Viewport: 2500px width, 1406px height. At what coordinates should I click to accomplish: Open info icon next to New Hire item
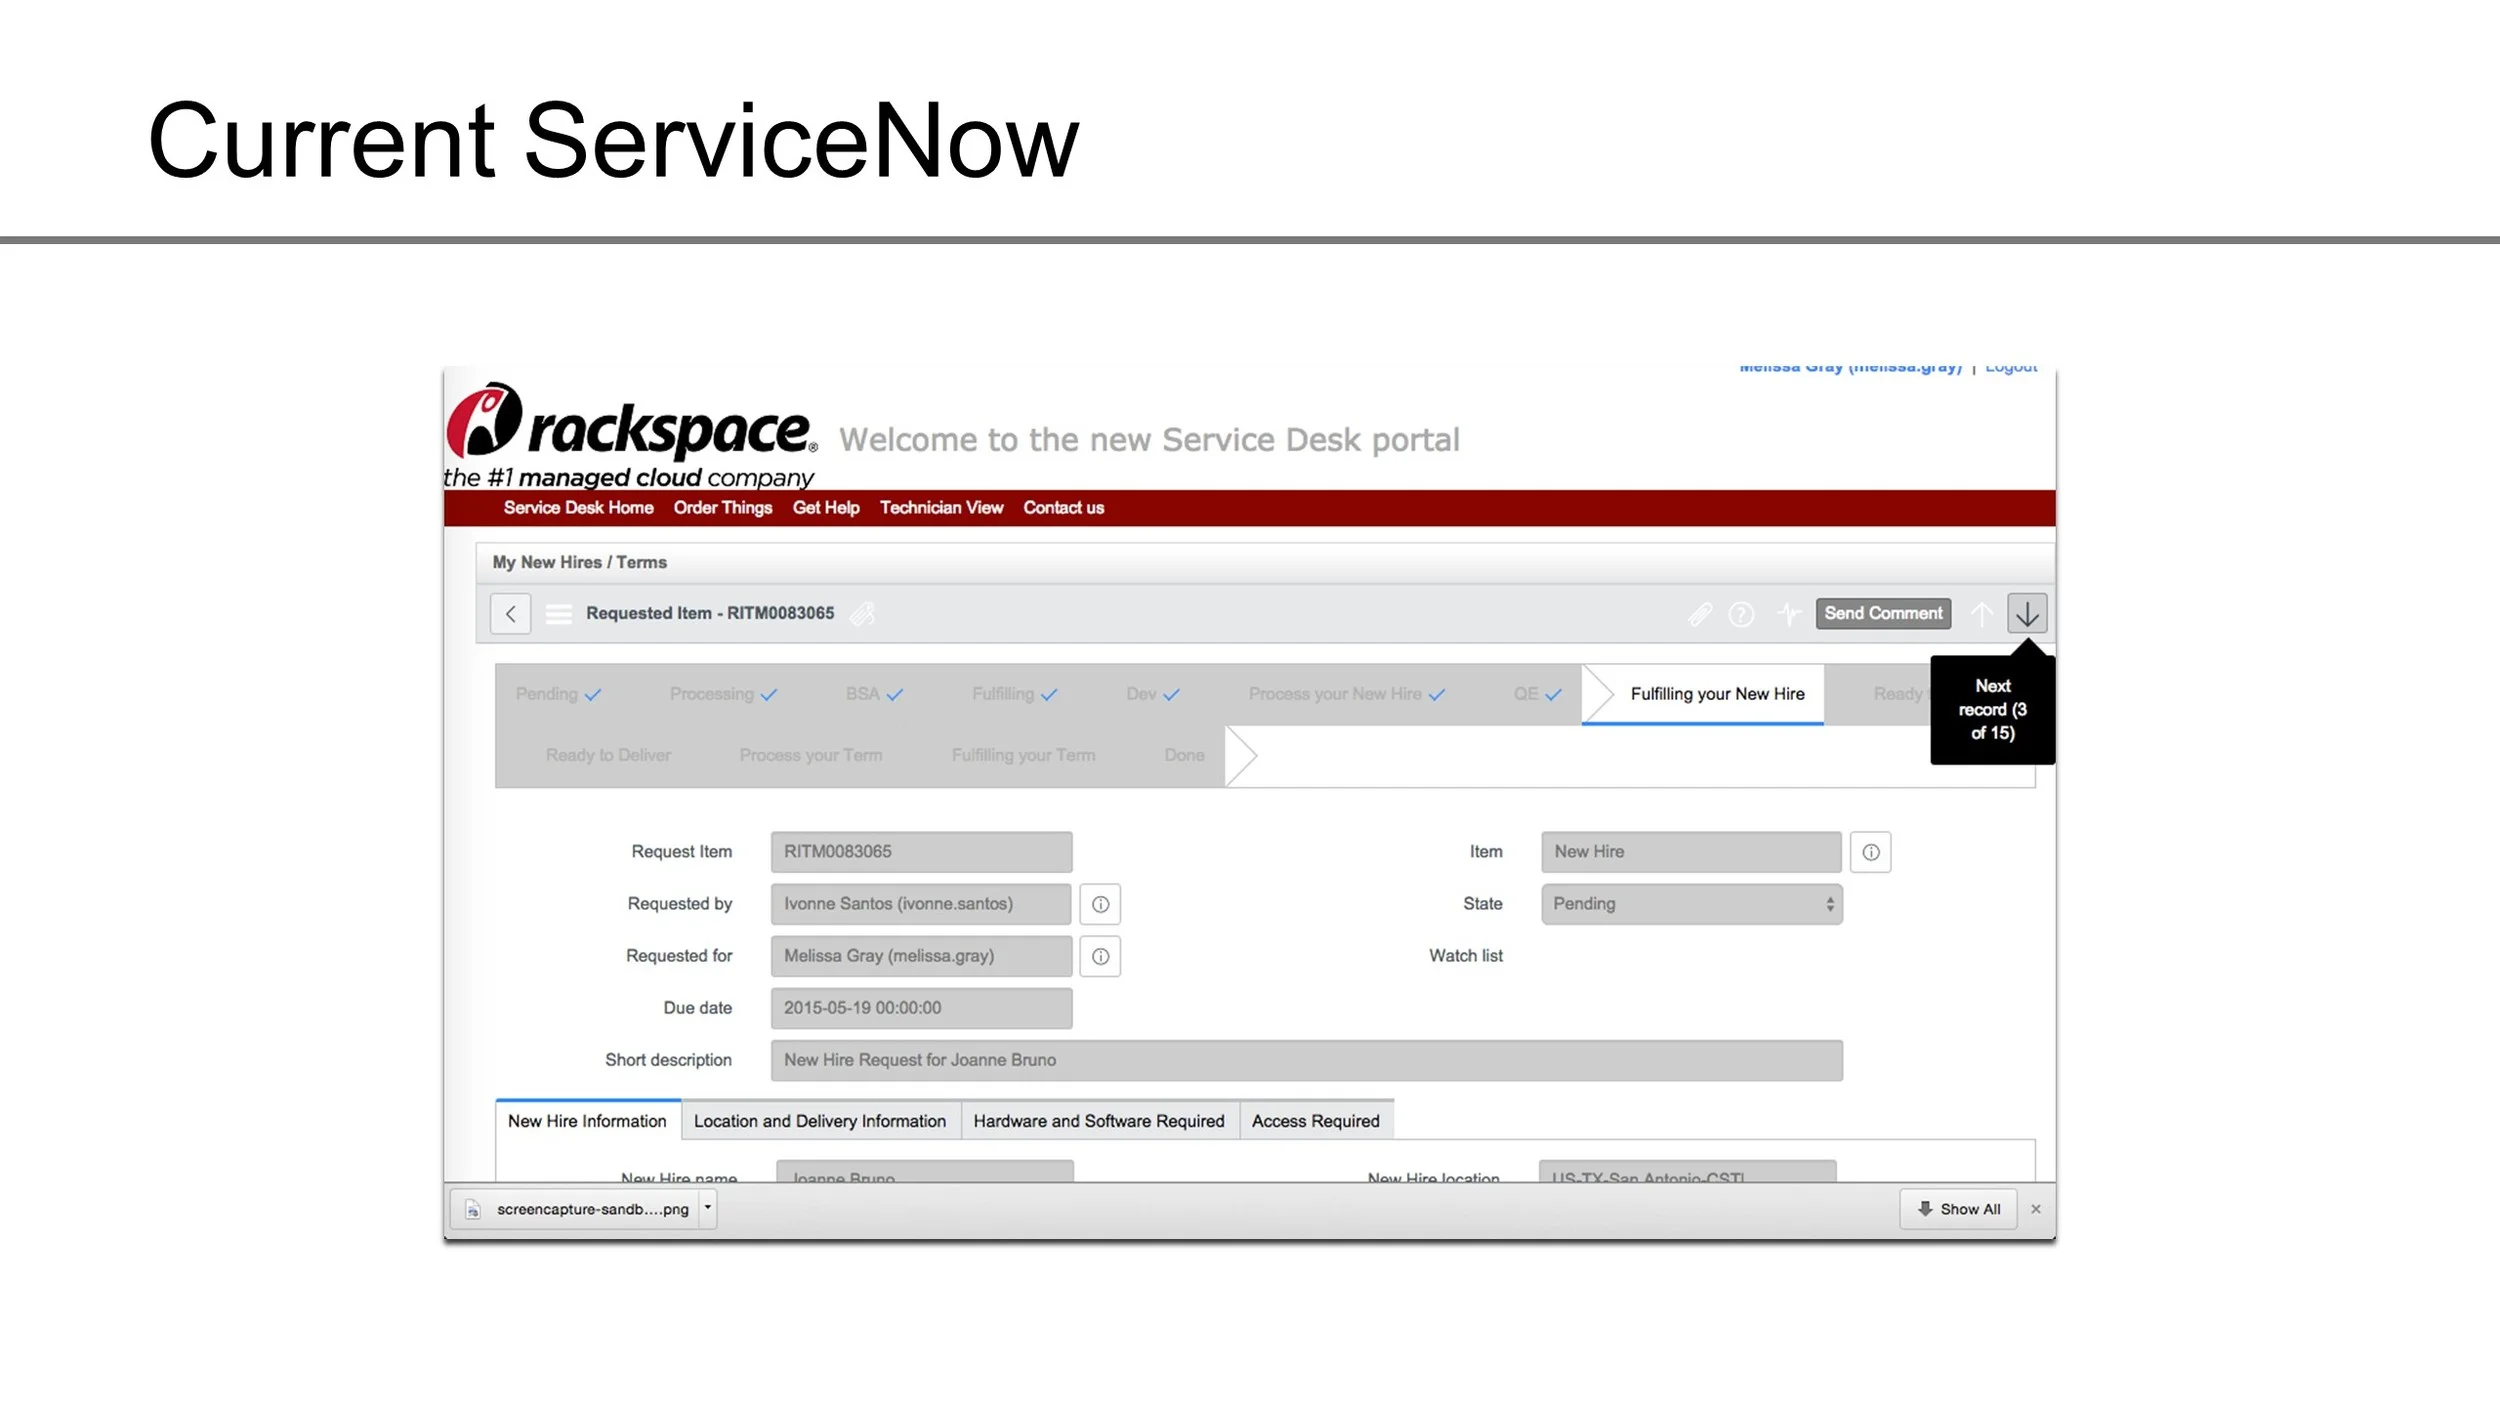point(1870,852)
